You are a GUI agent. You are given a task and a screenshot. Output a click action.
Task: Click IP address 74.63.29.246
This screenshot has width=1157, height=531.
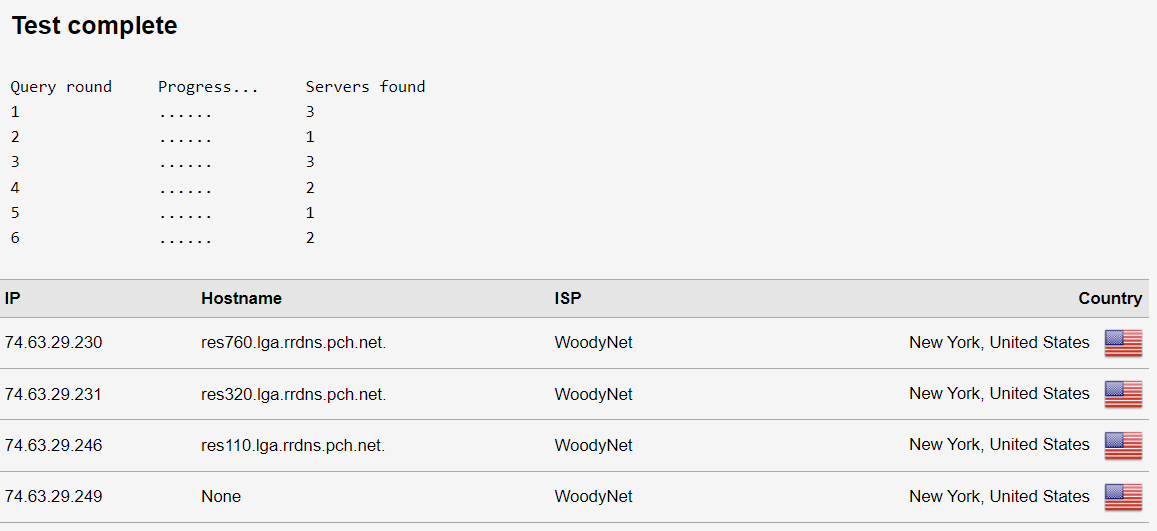coord(53,445)
